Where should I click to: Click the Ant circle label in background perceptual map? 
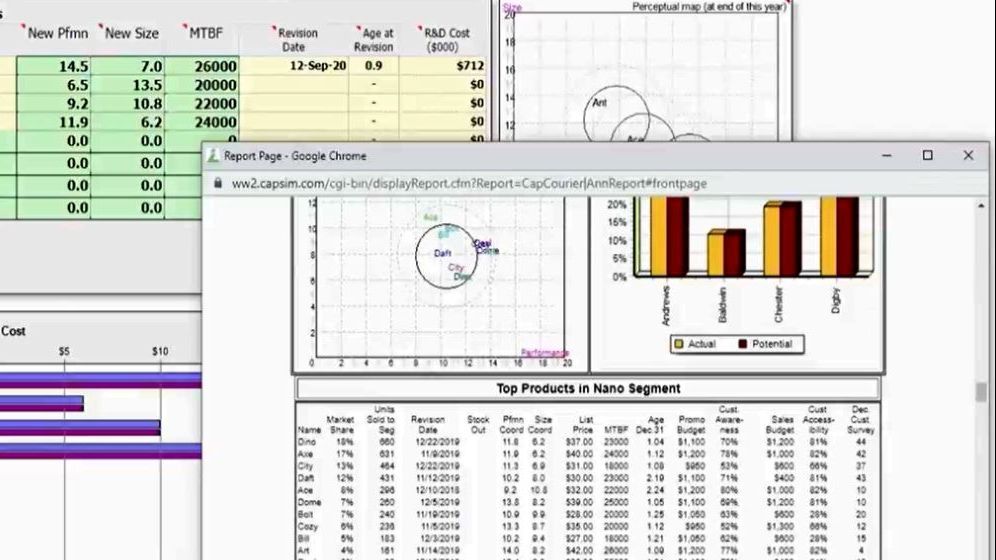pos(600,103)
